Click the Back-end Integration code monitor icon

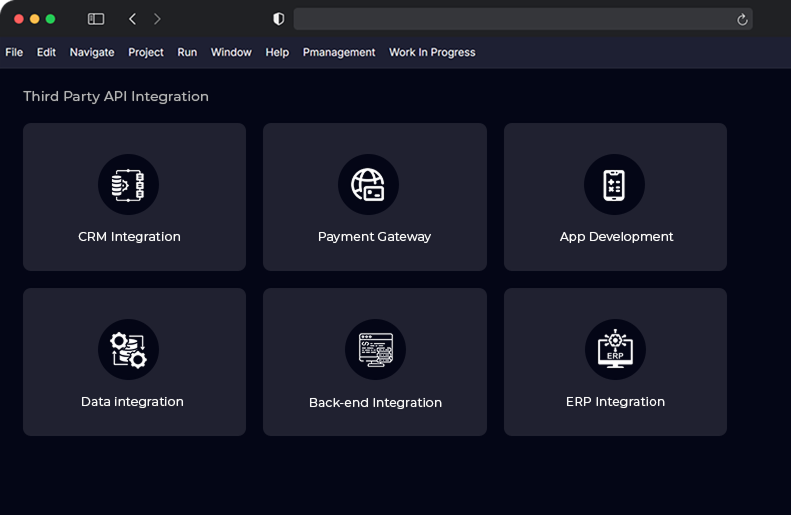click(375, 350)
